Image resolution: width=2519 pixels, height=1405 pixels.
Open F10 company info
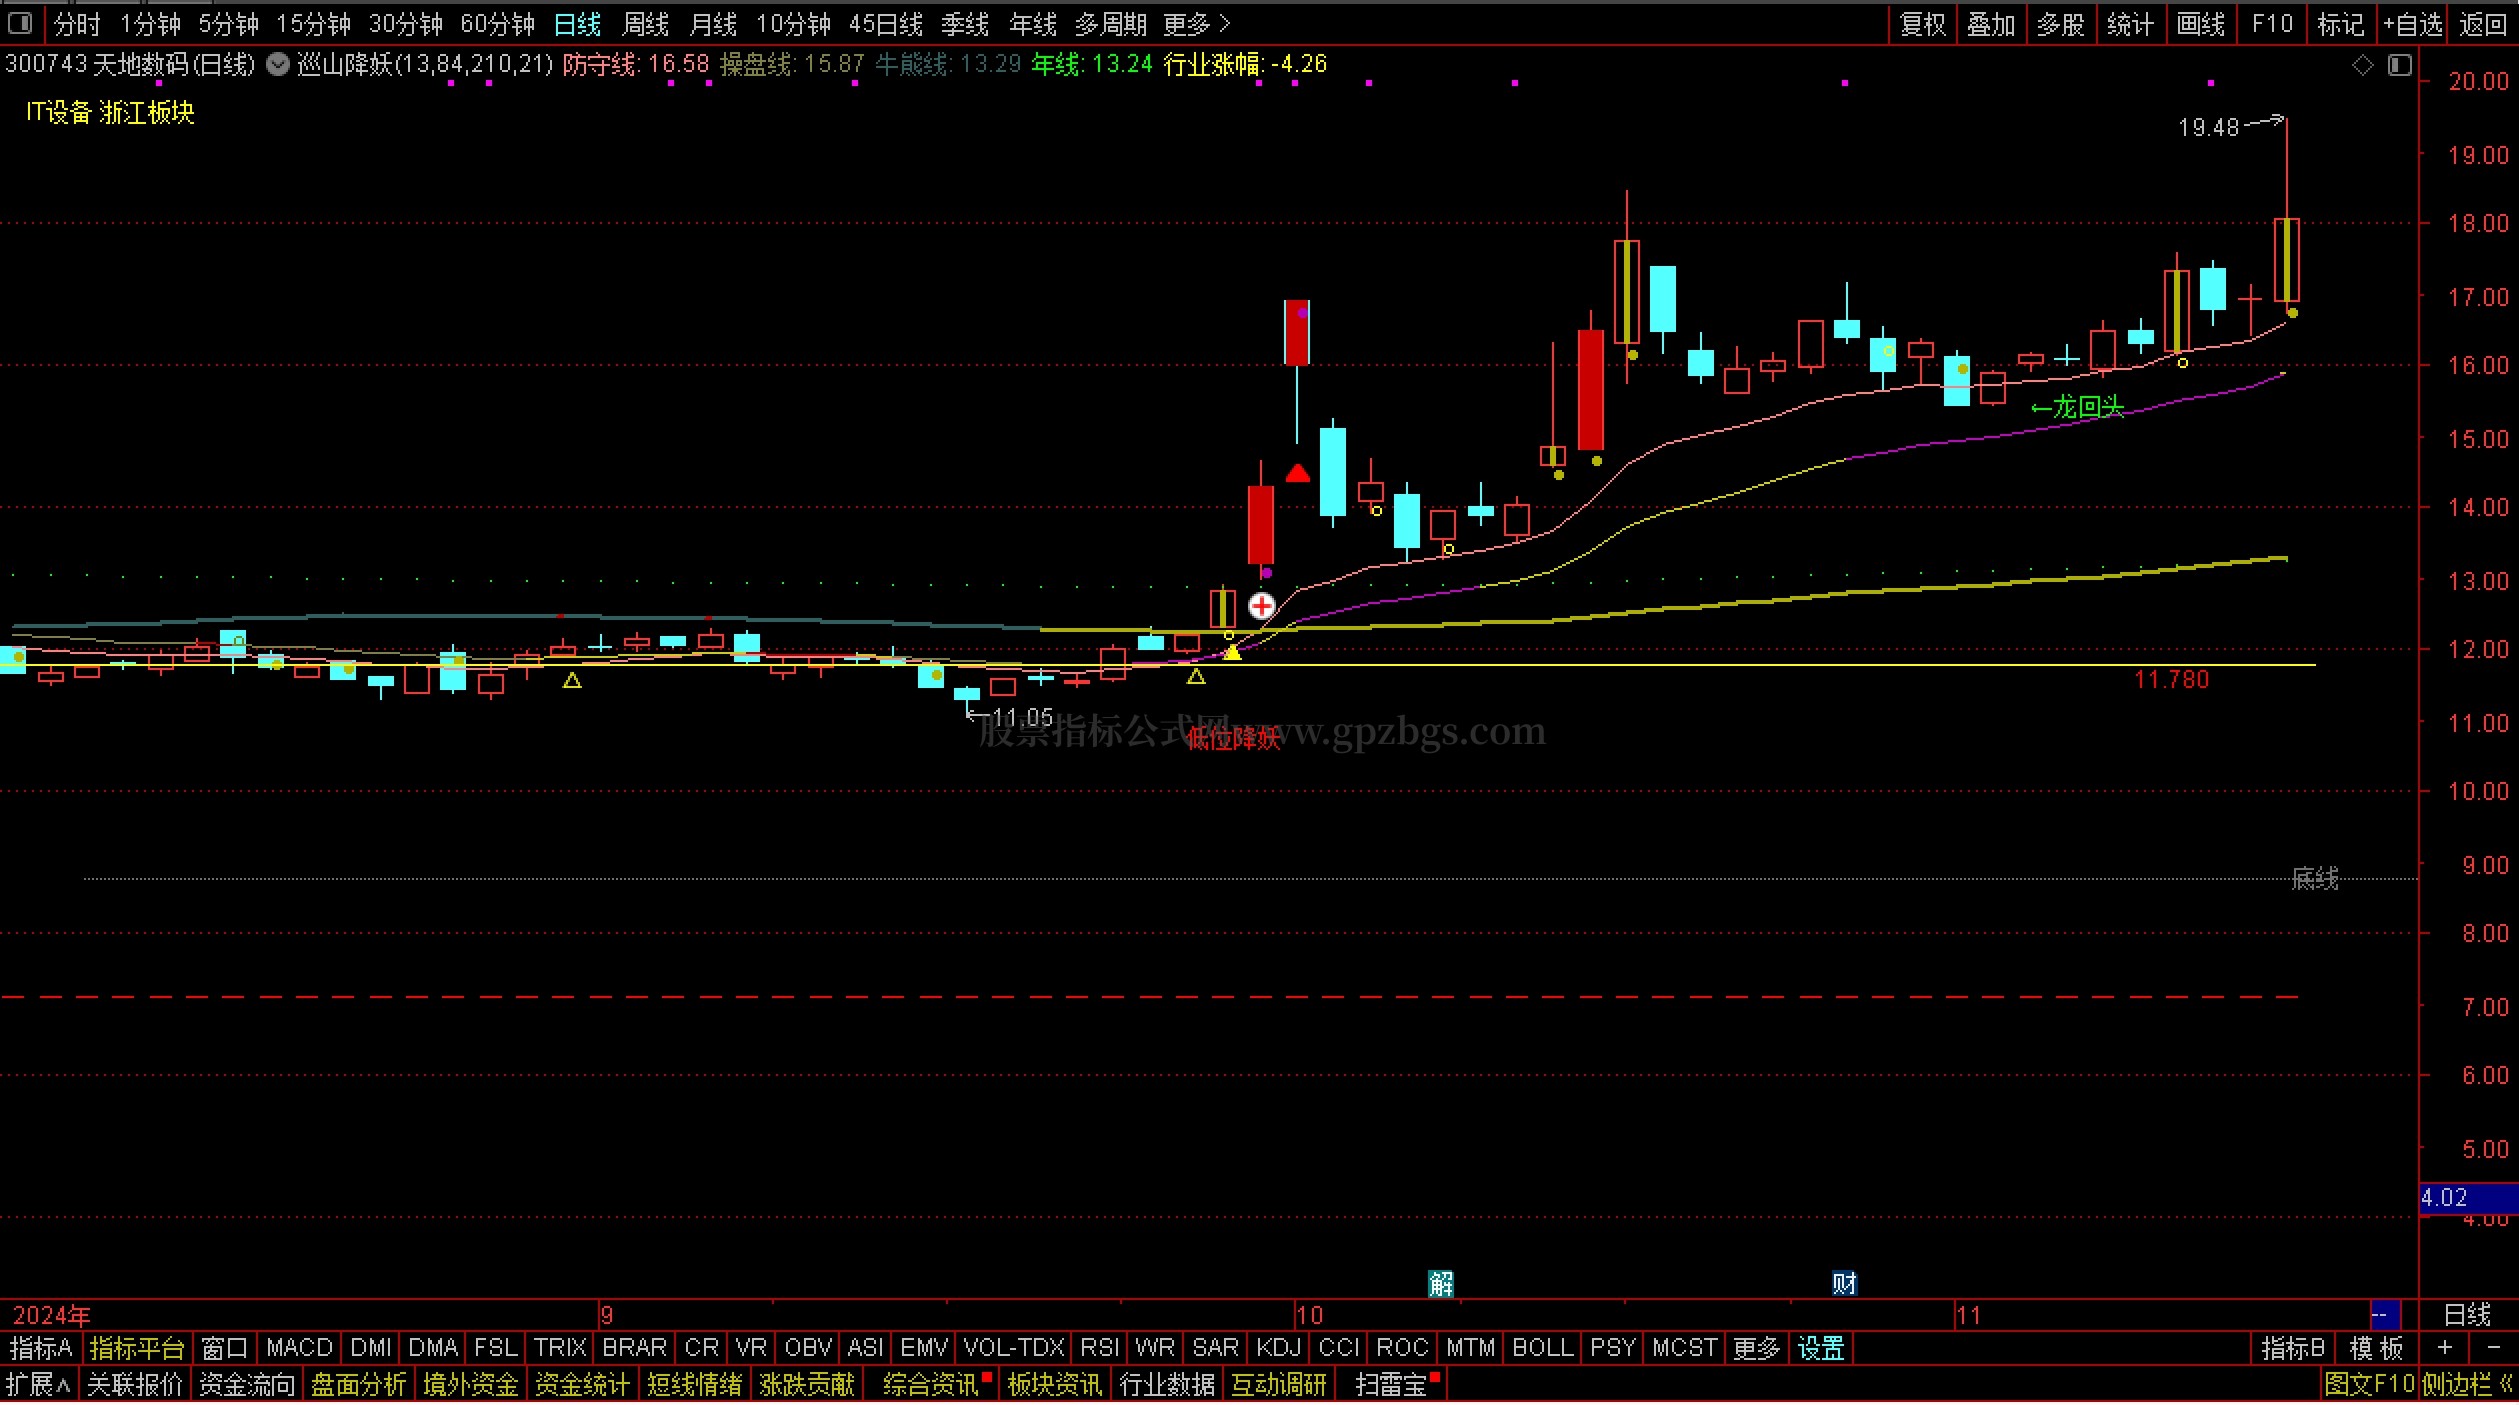2272,24
